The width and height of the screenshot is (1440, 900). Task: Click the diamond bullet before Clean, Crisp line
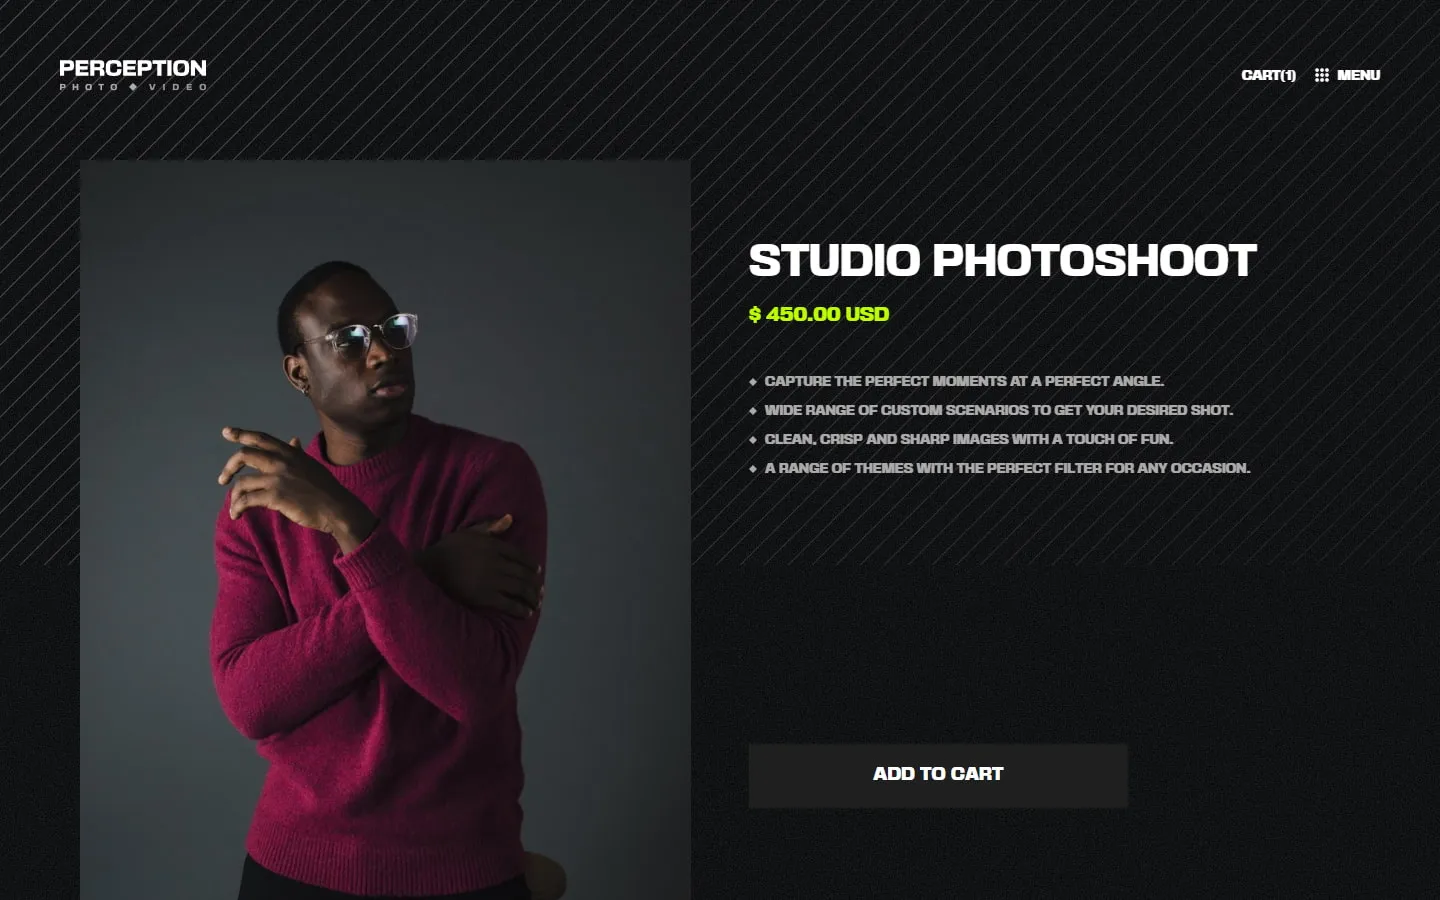click(753, 440)
